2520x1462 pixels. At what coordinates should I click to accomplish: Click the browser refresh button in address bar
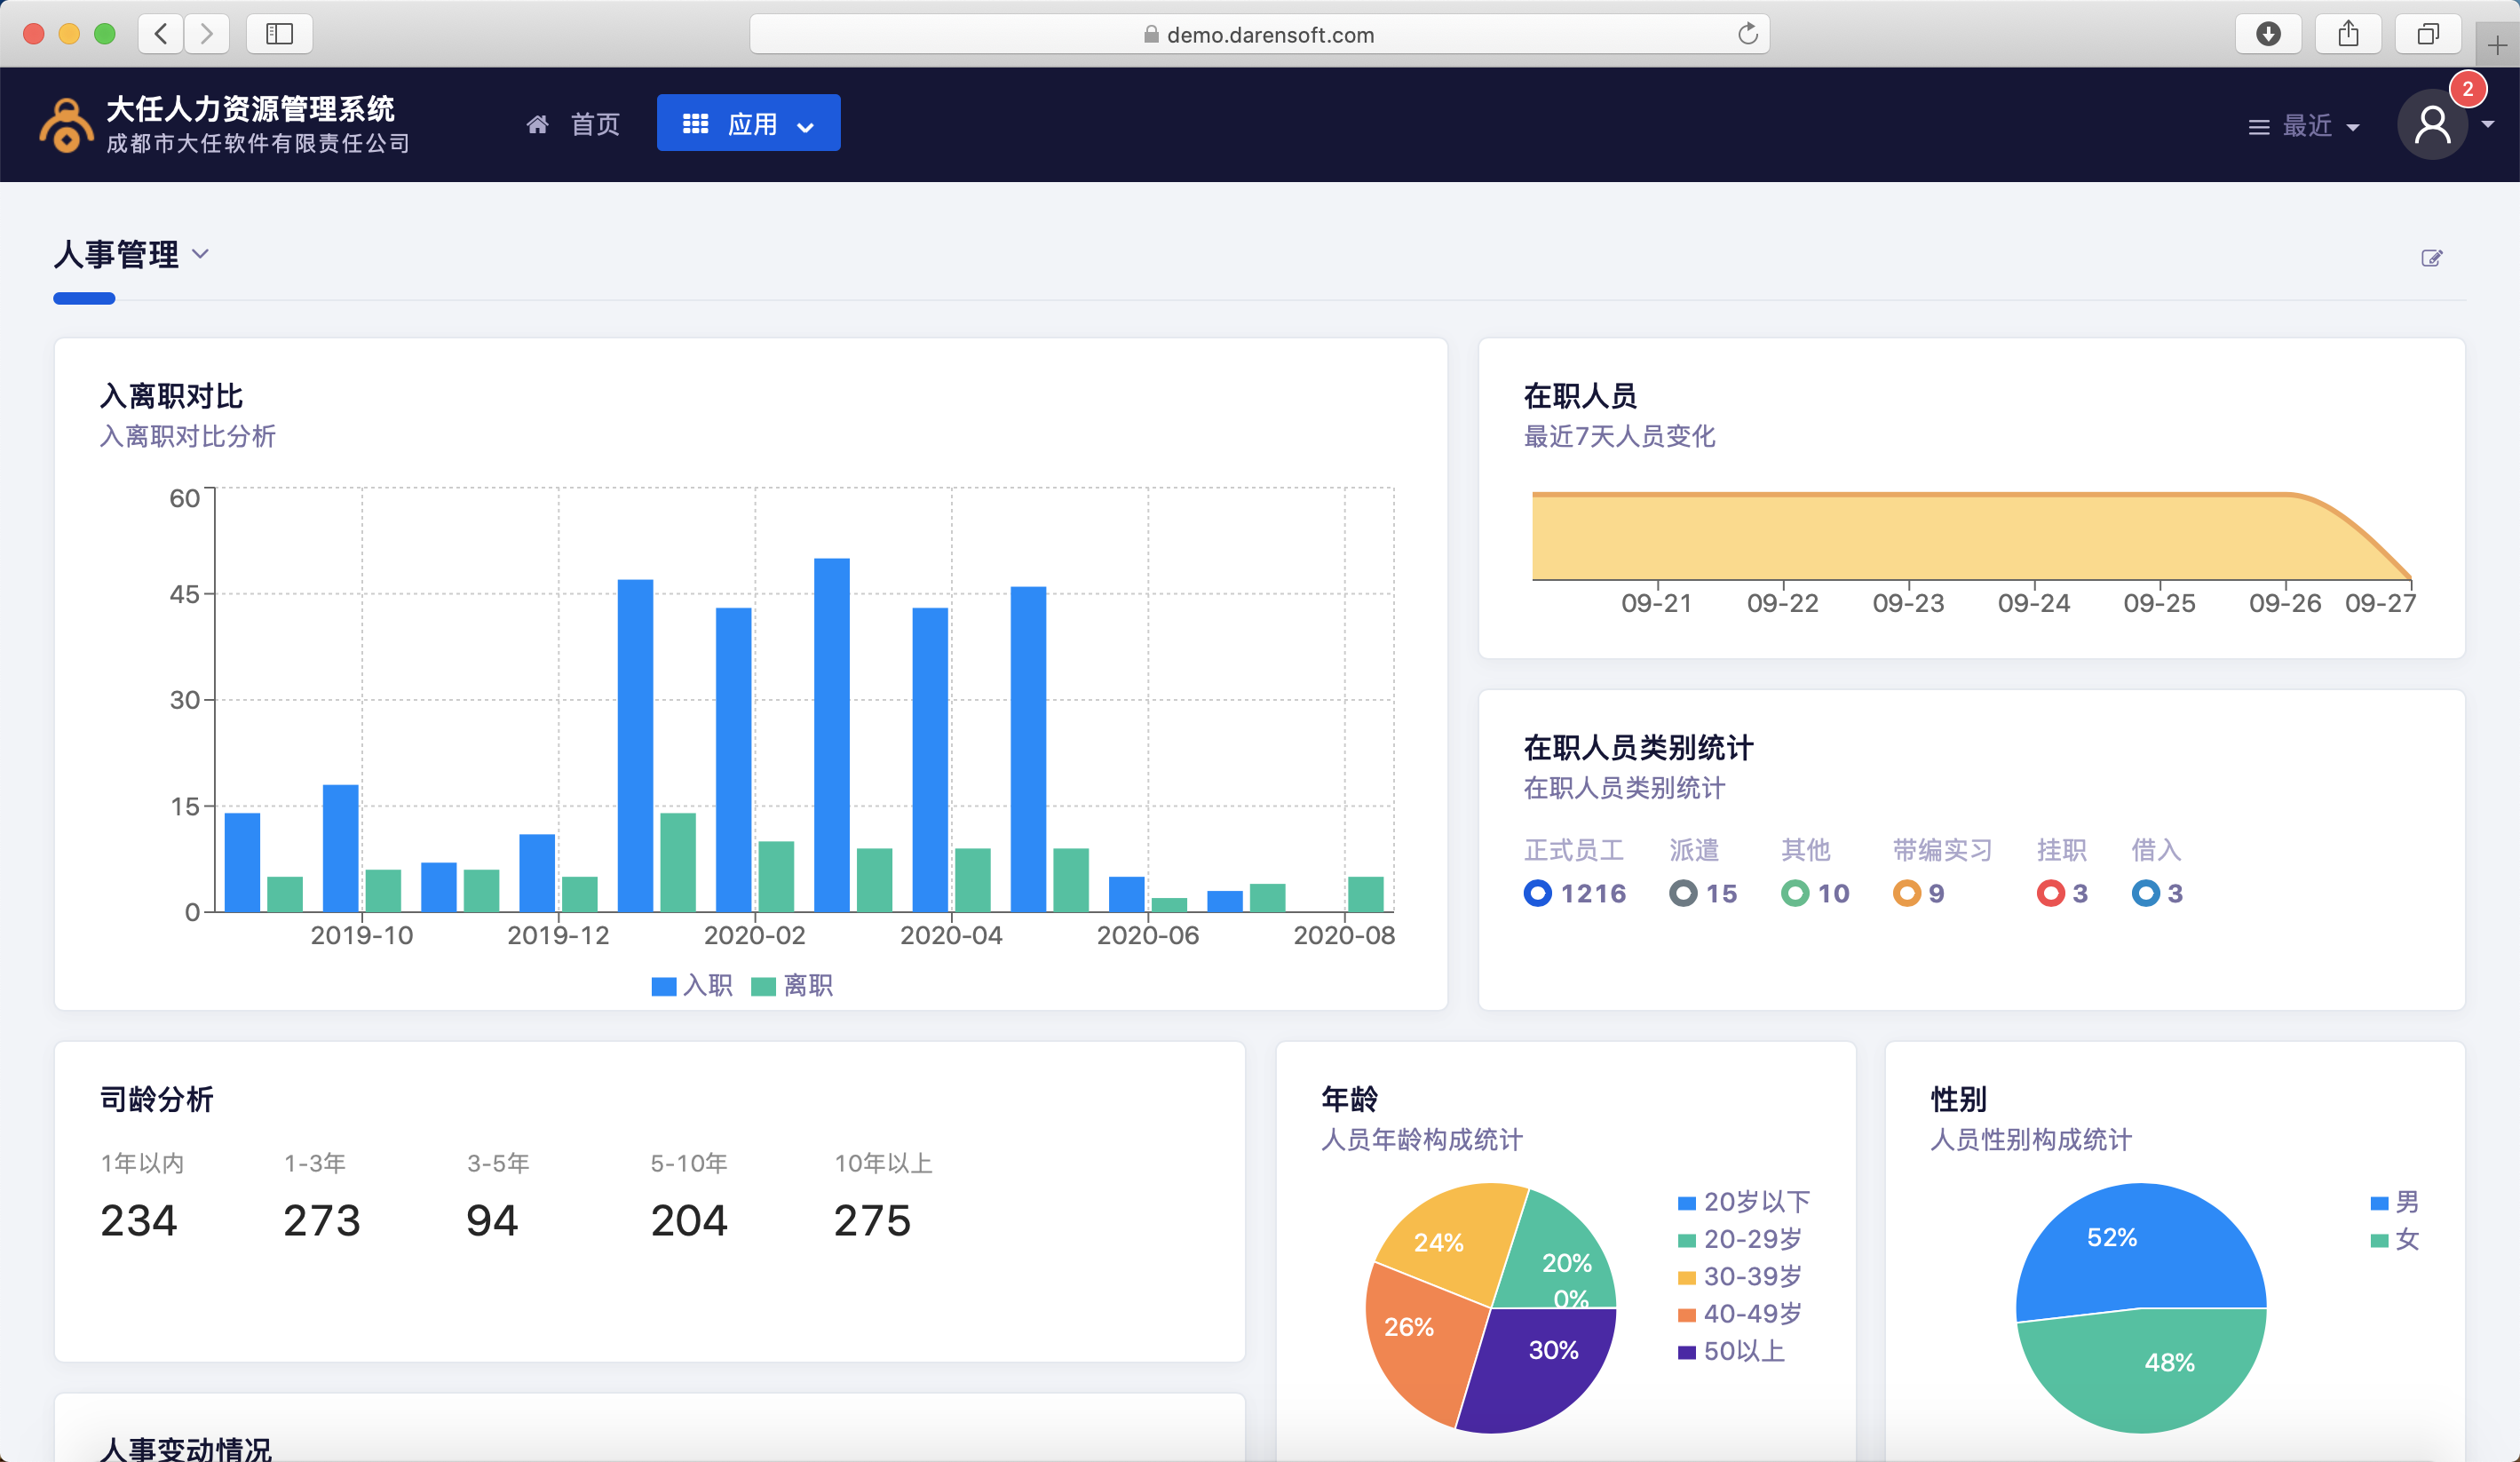(x=1753, y=33)
